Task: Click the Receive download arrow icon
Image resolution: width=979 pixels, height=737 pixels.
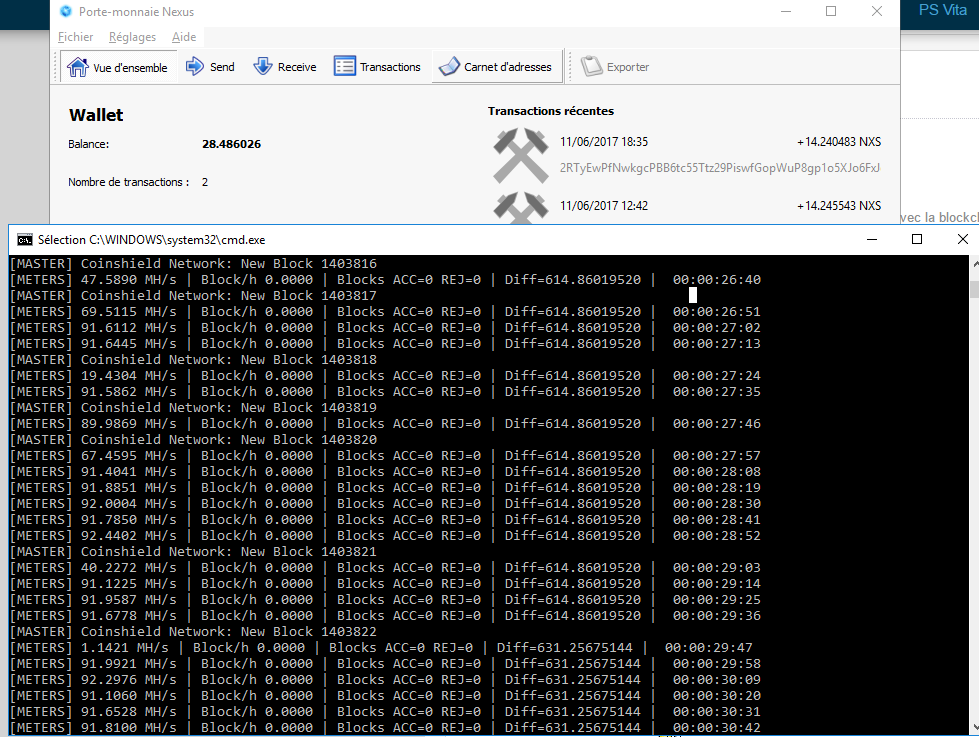Action: point(263,67)
